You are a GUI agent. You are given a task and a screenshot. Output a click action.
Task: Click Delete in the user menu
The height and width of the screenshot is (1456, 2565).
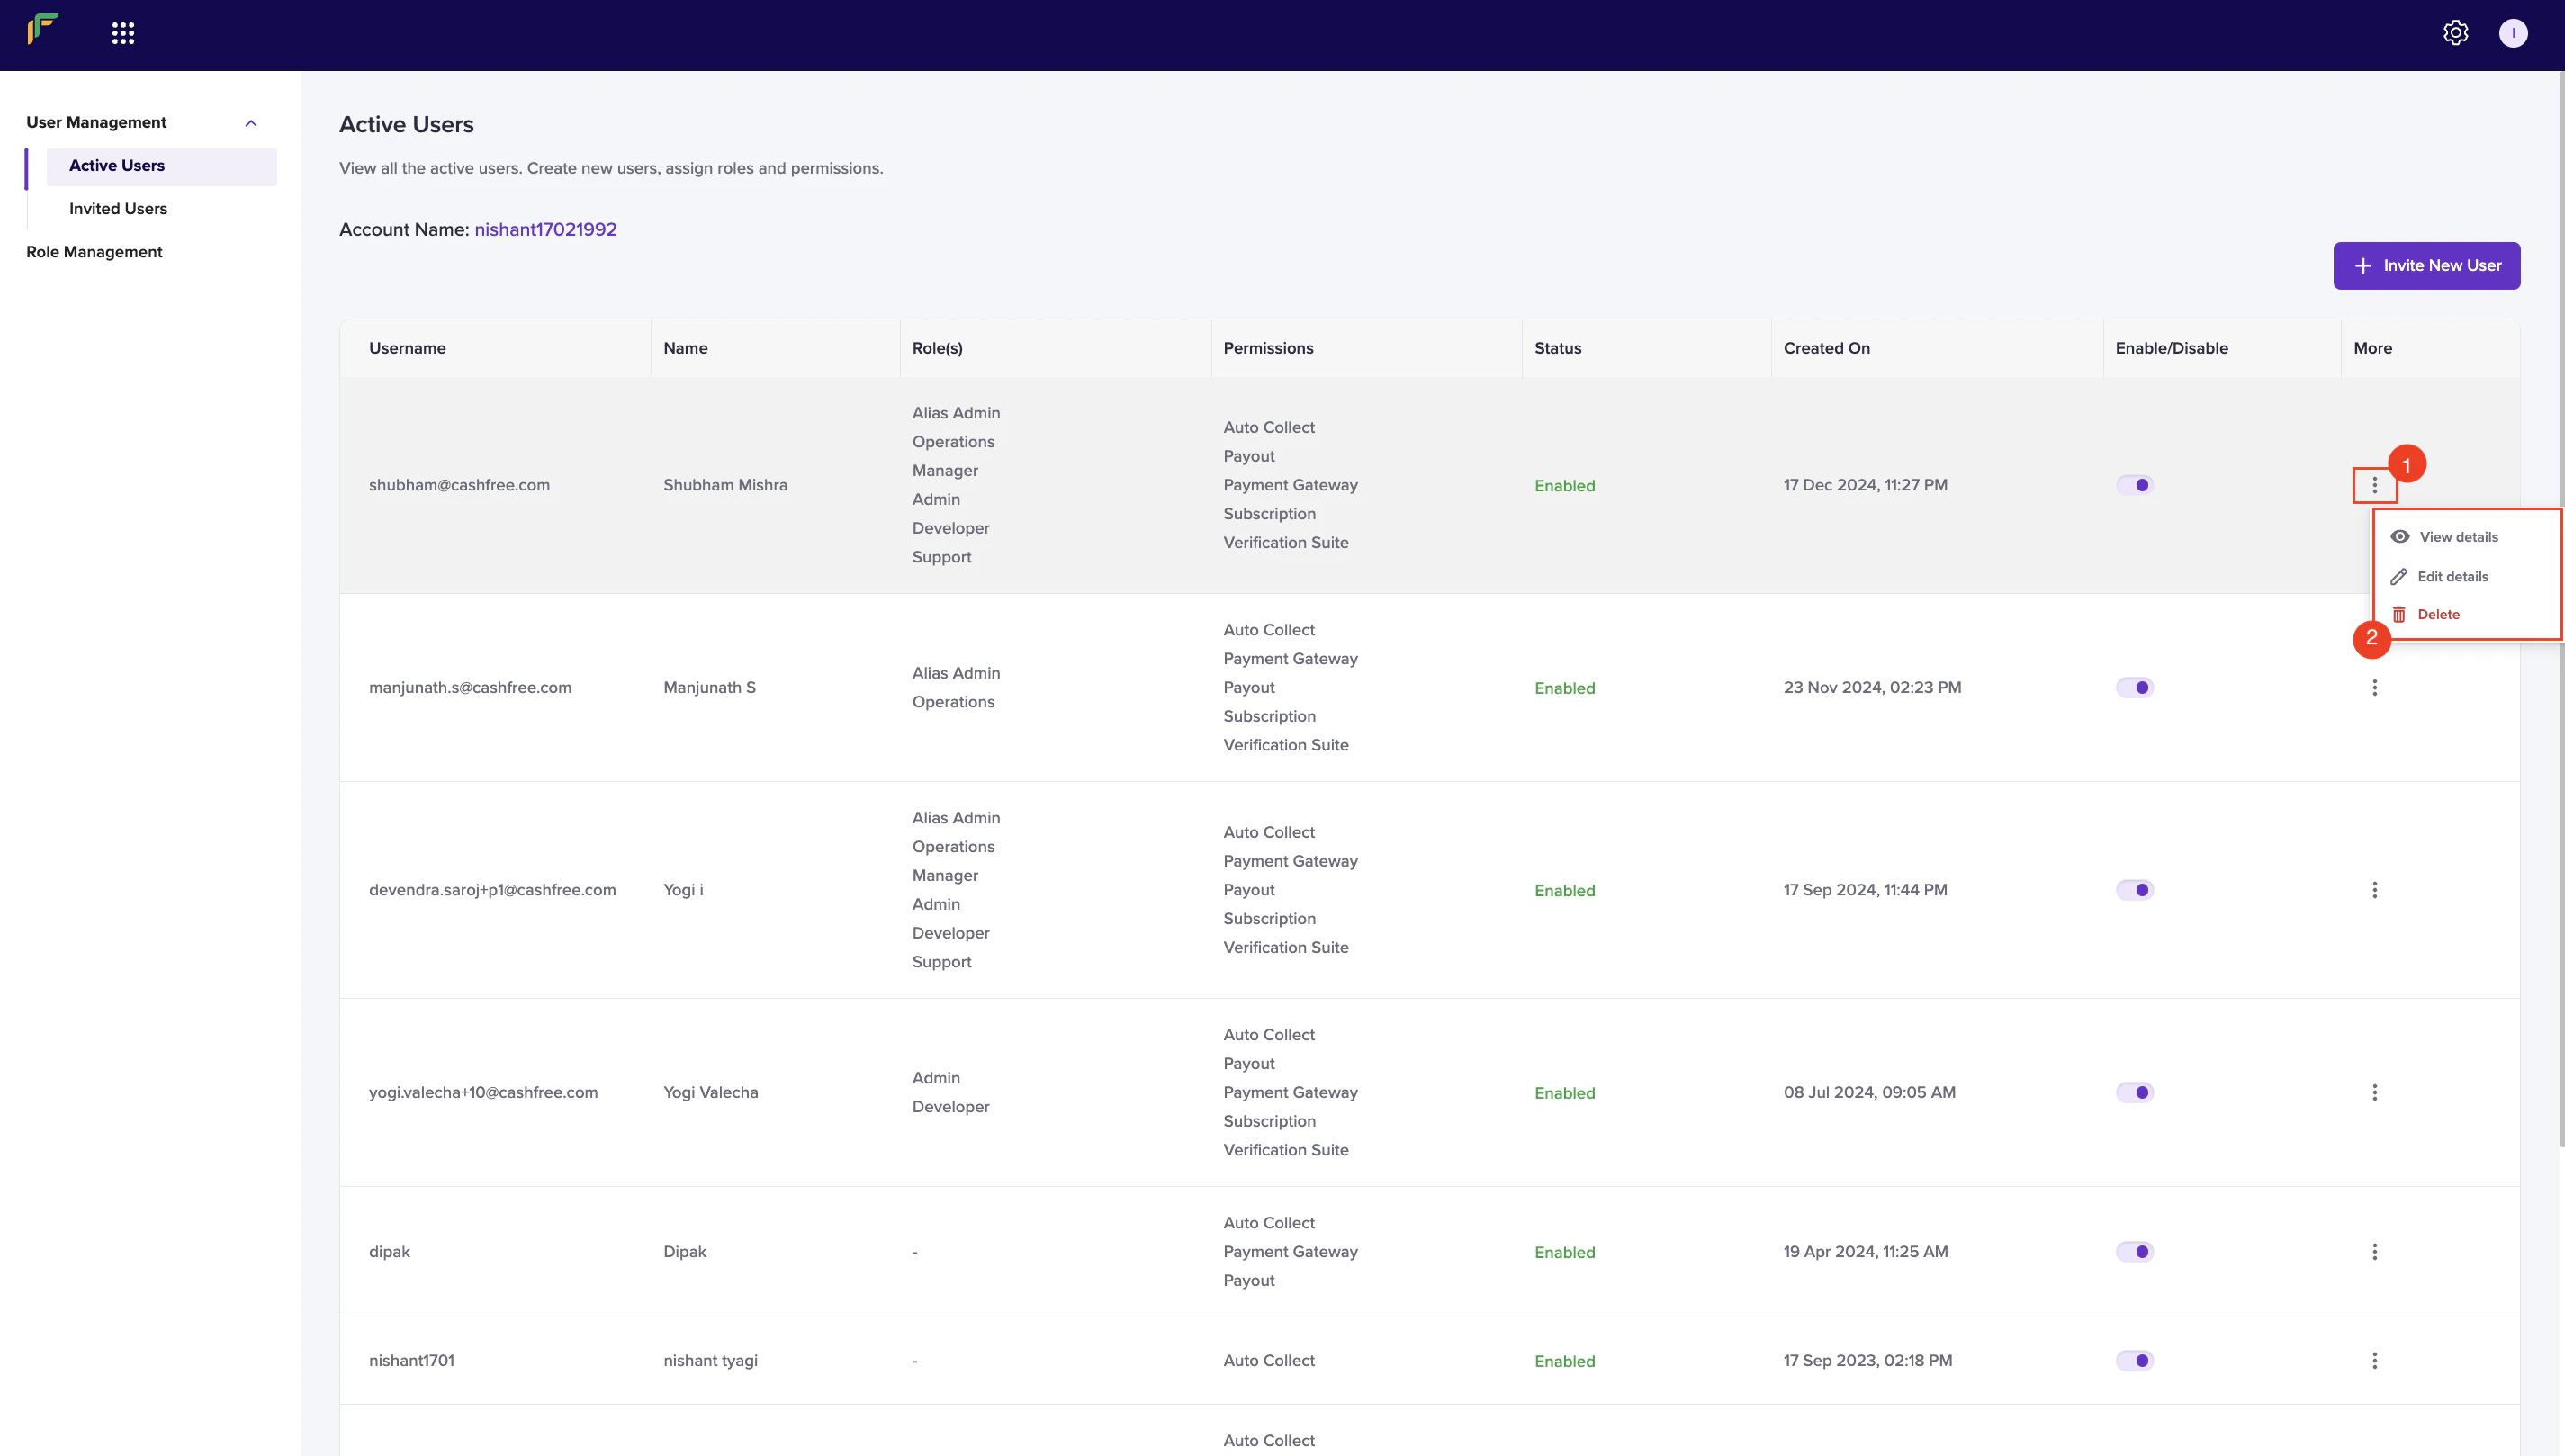[2437, 615]
